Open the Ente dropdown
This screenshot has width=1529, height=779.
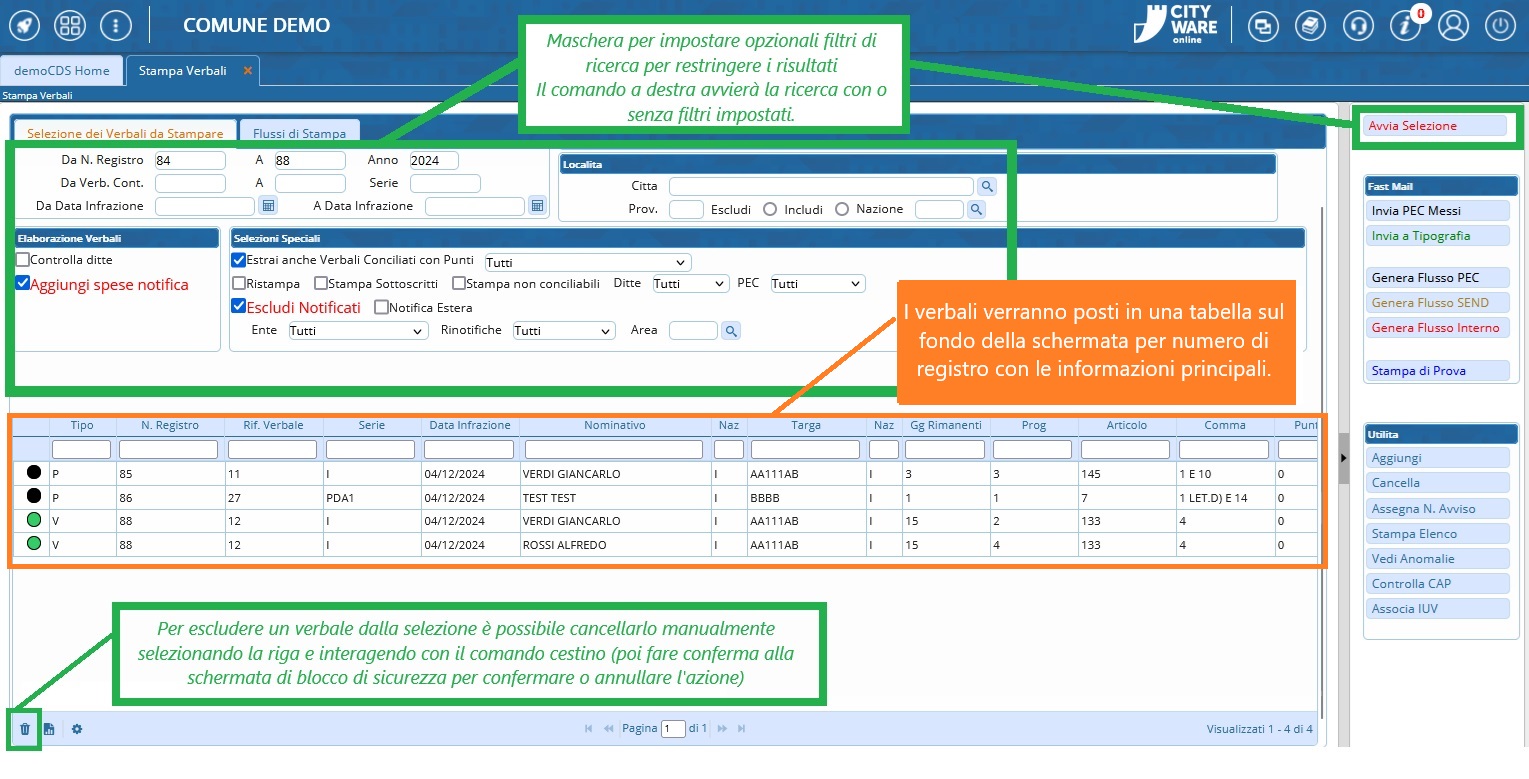pyautogui.click(x=358, y=331)
